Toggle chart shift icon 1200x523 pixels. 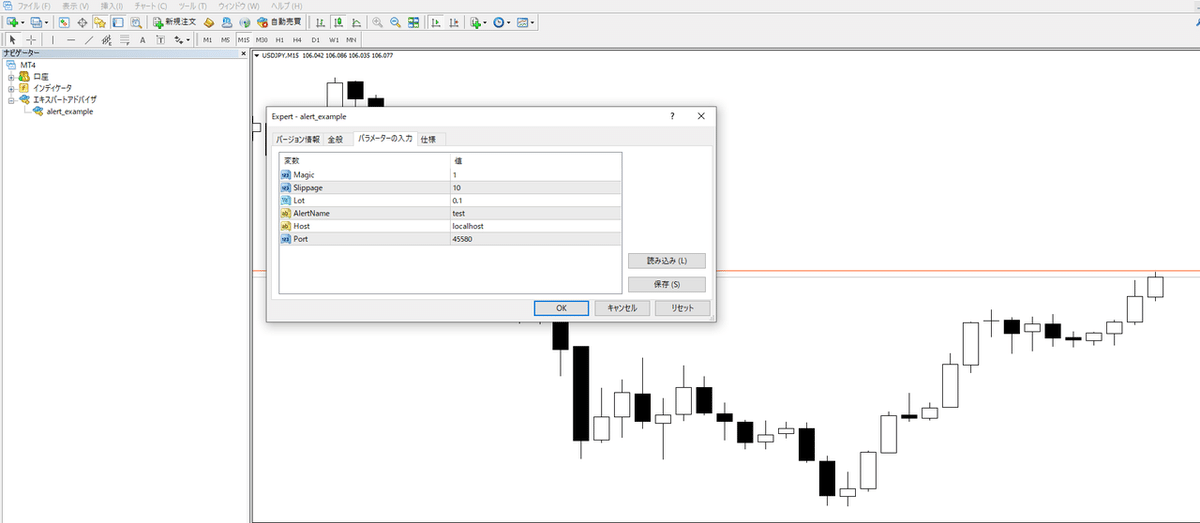tap(454, 22)
